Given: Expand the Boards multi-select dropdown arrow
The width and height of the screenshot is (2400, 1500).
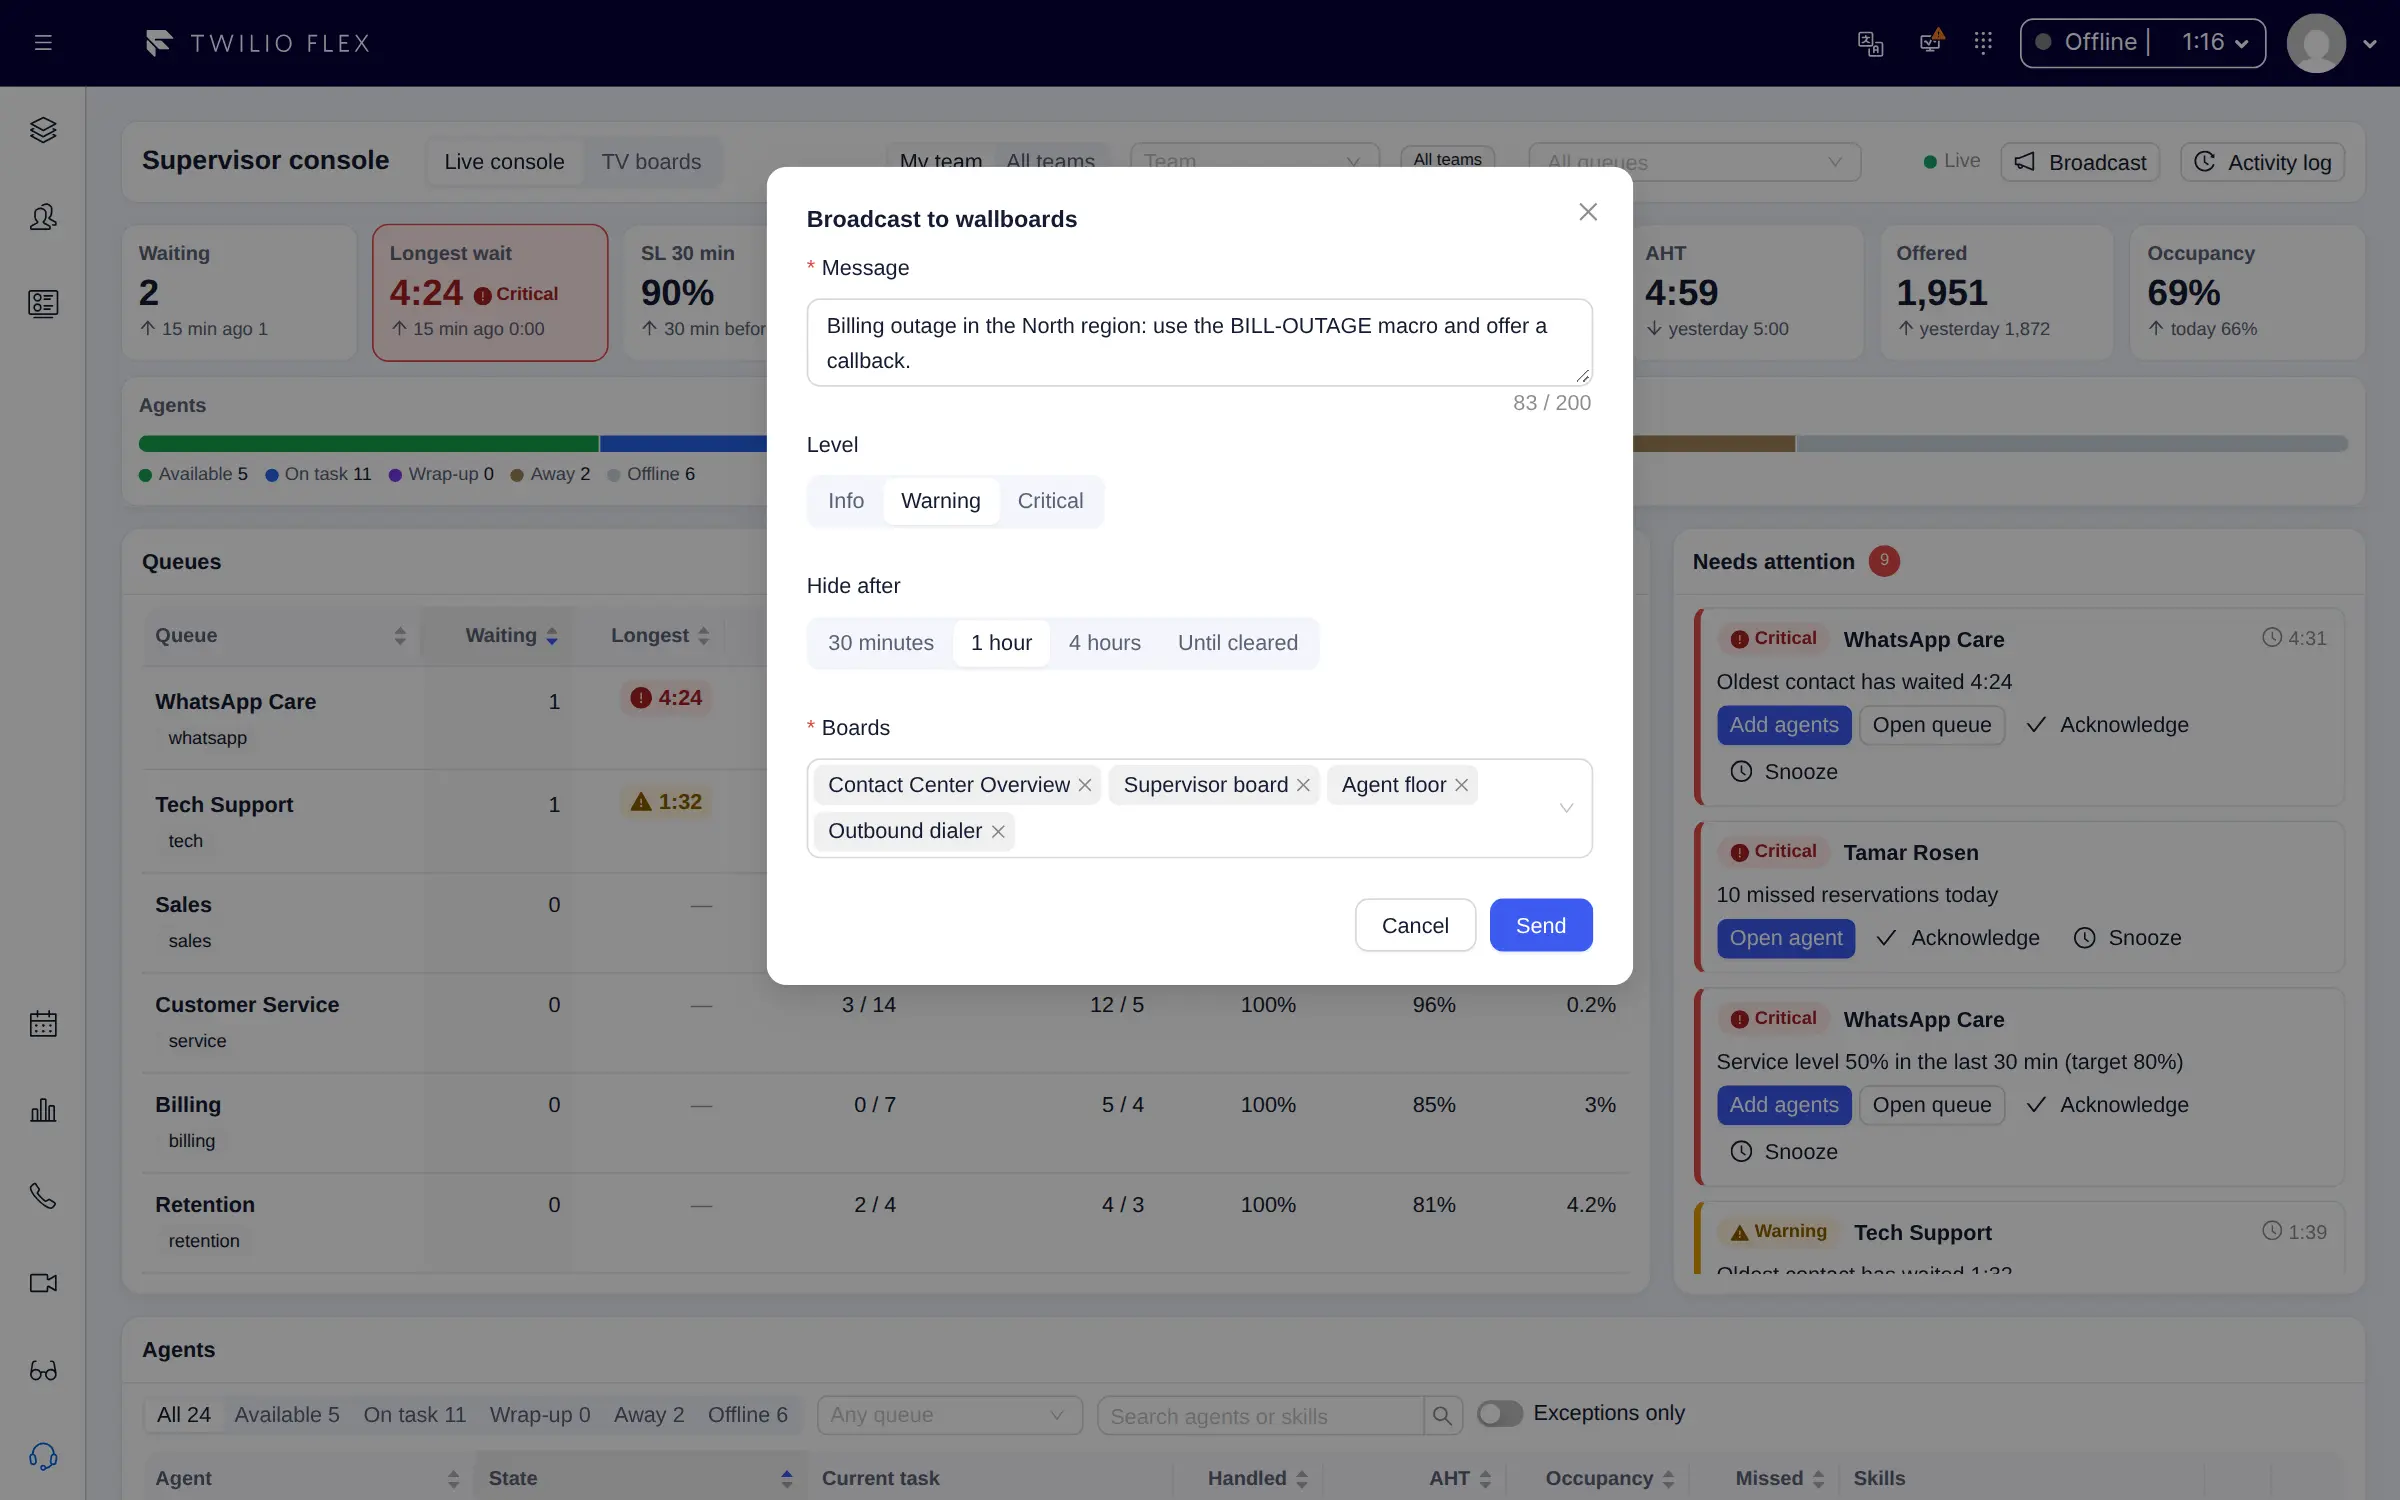Looking at the screenshot, I should click(x=1566, y=808).
